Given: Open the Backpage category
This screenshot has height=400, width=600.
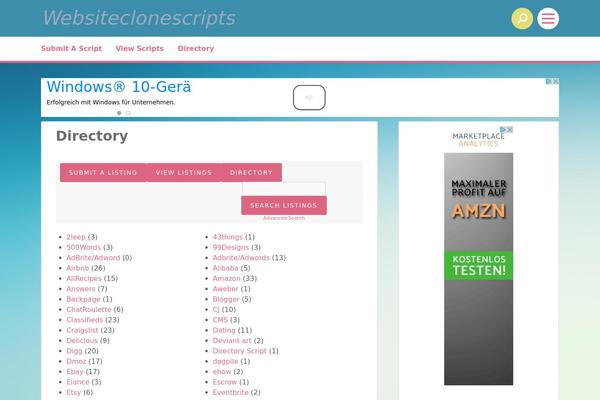Looking at the screenshot, I should coord(83,299).
